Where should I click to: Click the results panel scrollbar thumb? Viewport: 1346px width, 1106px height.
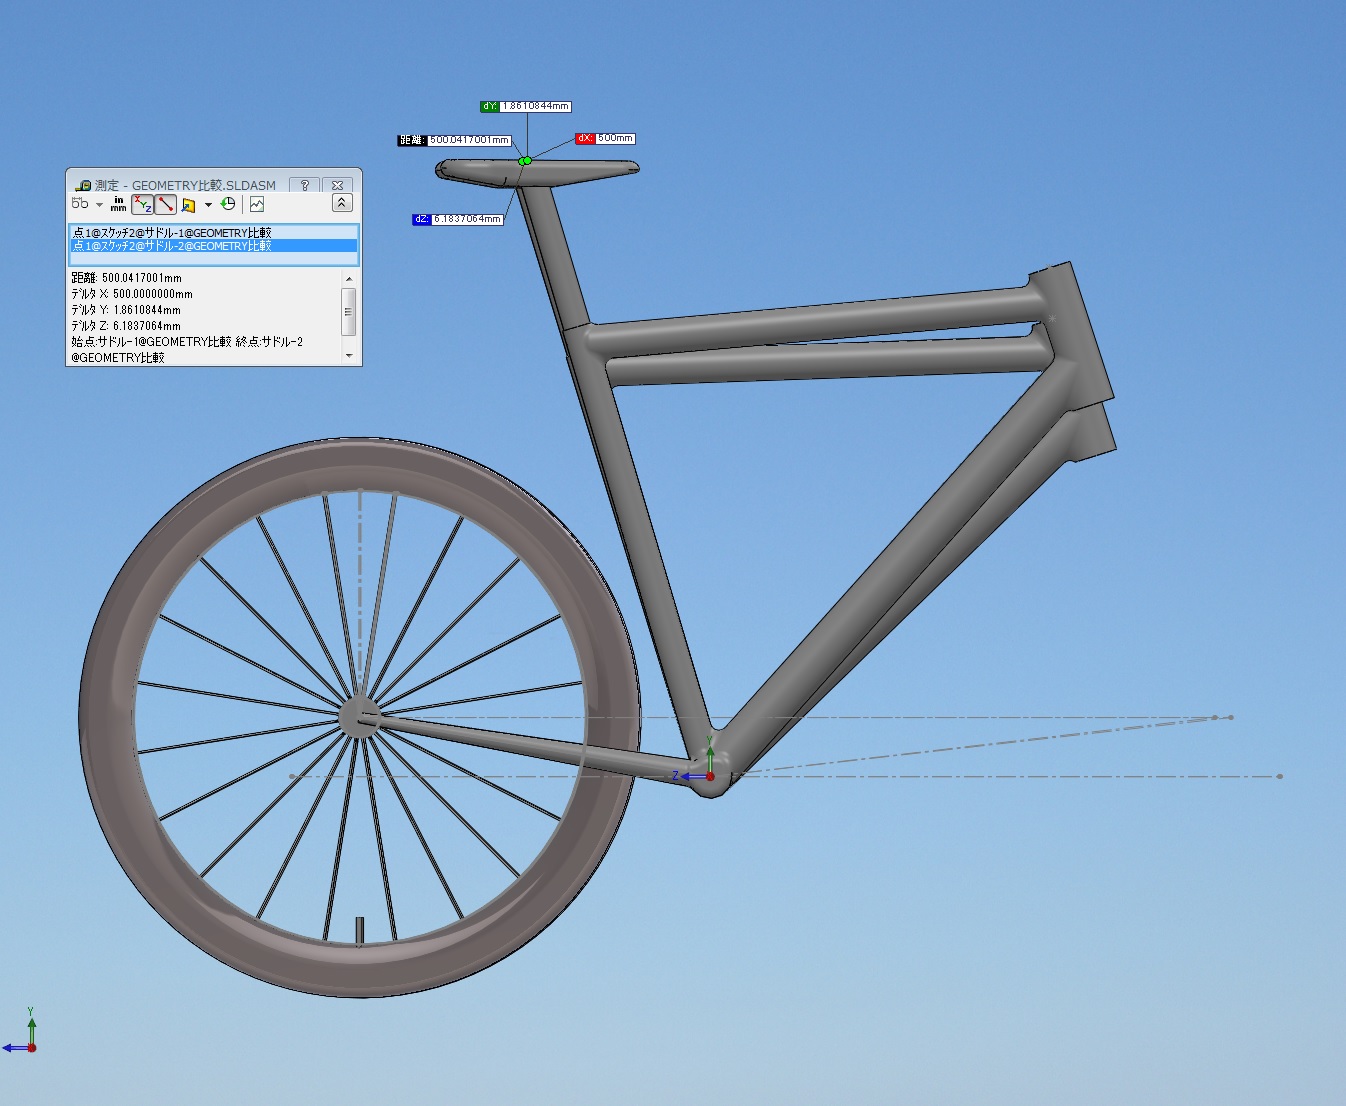tap(349, 310)
